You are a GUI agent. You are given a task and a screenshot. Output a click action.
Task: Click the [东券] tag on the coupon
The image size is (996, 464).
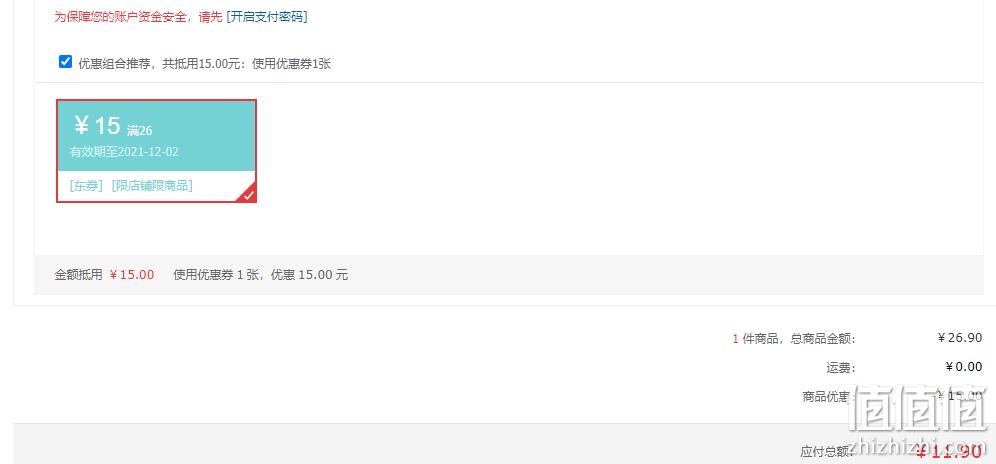86,186
